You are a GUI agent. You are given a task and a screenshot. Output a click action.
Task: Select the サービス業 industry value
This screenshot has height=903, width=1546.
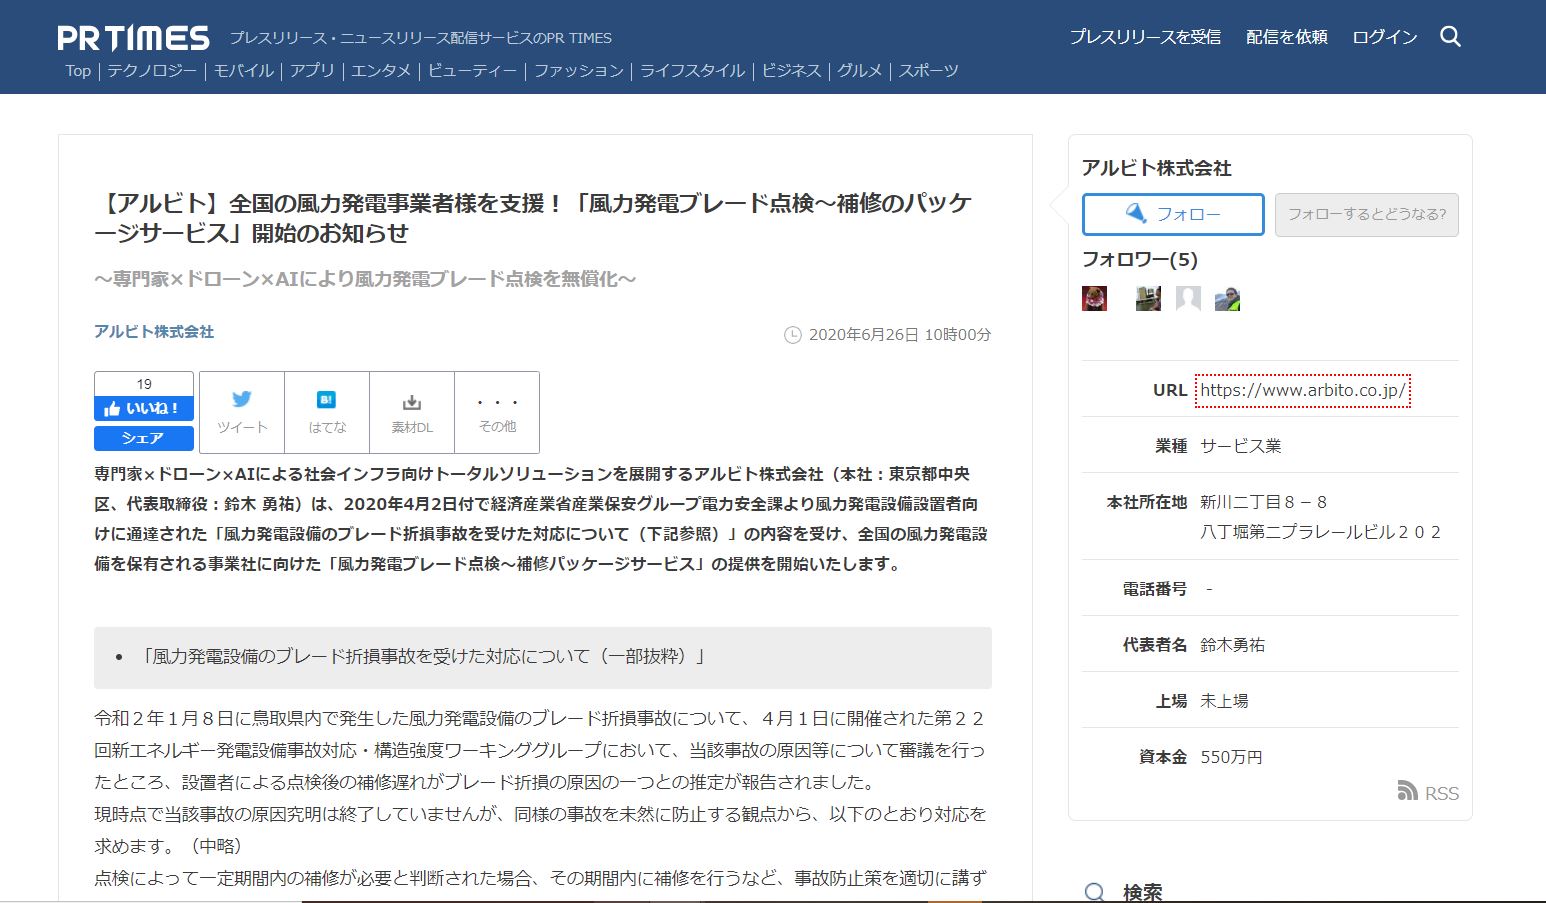pyautogui.click(x=1240, y=446)
